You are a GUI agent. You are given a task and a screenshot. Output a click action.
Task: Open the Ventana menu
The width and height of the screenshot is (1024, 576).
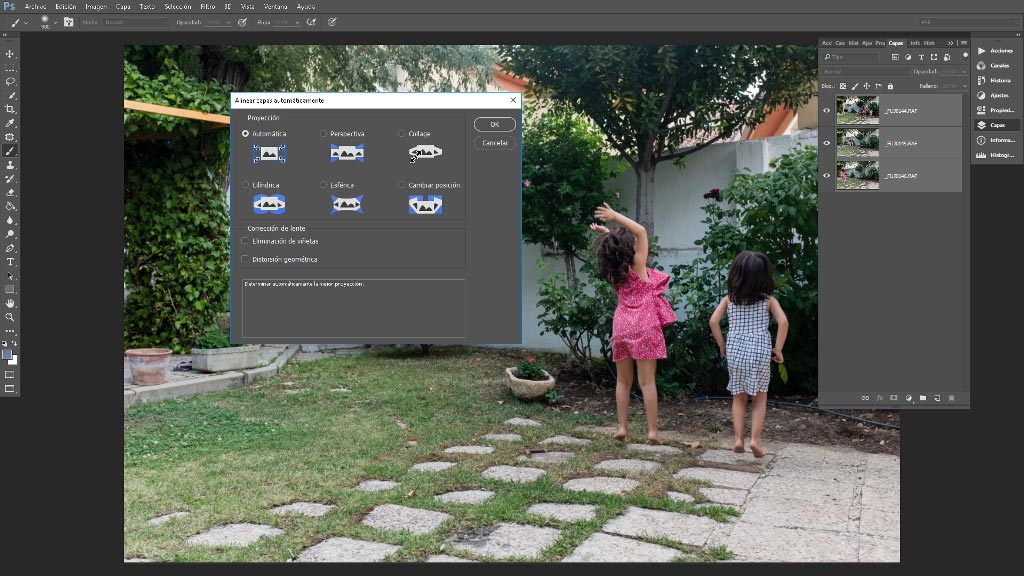(x=276, y=7)
